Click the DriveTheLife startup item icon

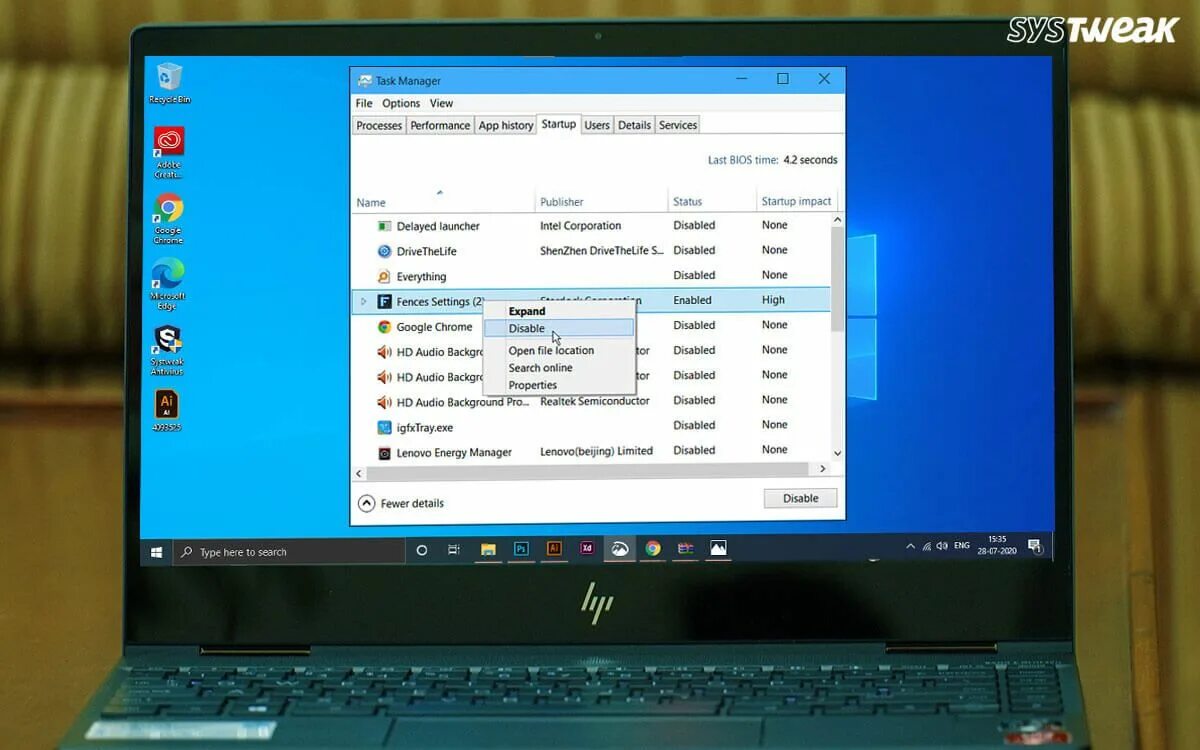click(384, 251)
